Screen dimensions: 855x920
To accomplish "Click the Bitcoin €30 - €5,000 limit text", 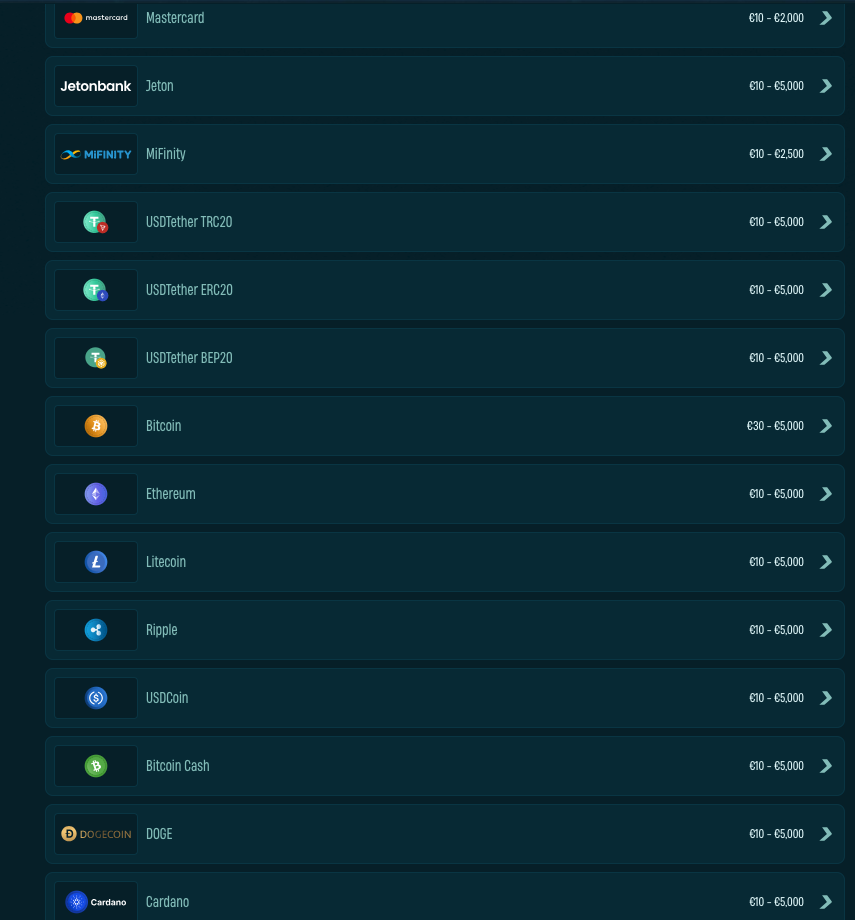I will tap(775, 426).
